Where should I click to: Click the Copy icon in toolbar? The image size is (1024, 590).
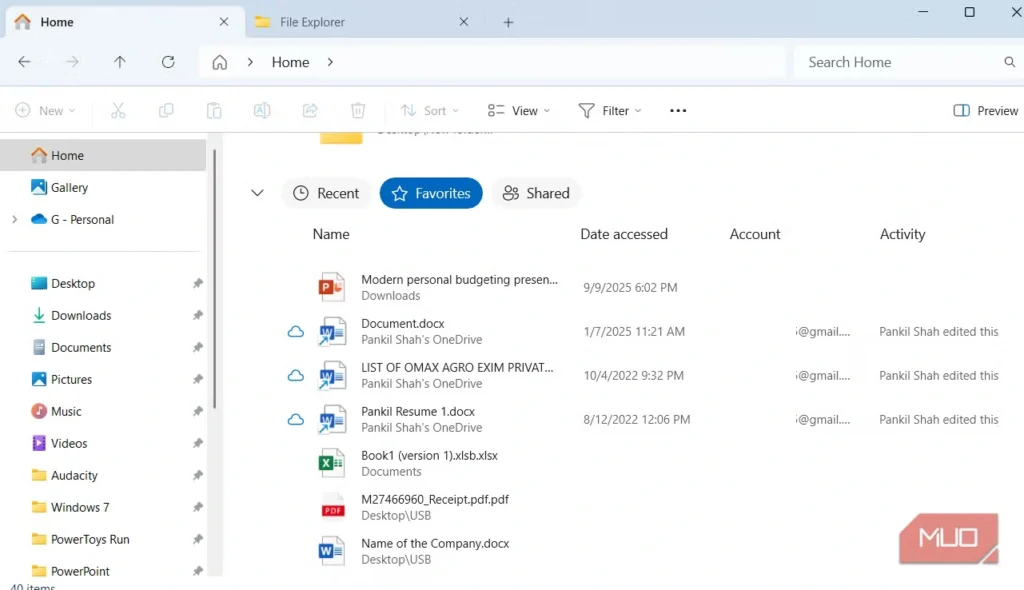tap(166, 111)
